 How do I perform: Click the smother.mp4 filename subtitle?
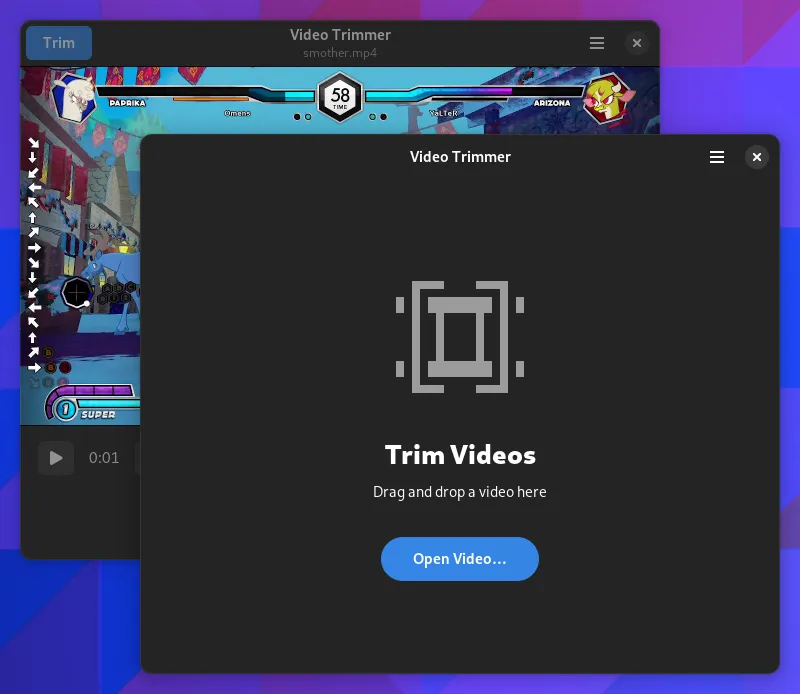(x=340, y=53)
